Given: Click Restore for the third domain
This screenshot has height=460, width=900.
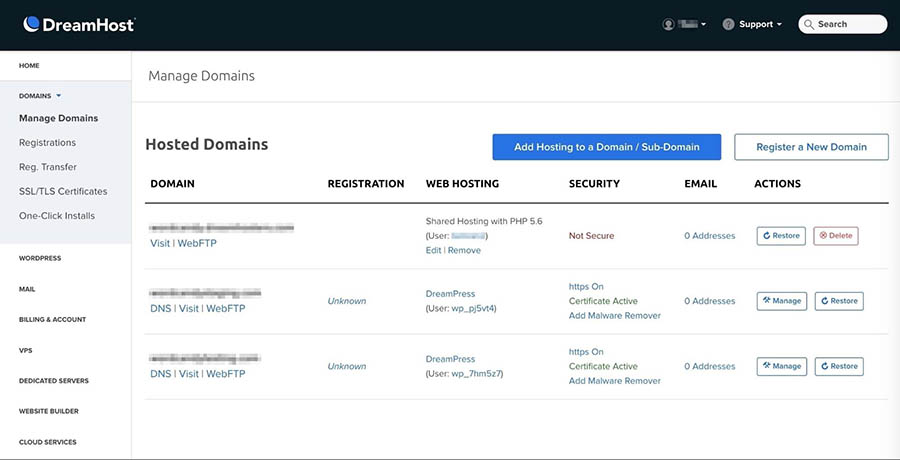Looking at the screenshot, I should coord(839,366).
